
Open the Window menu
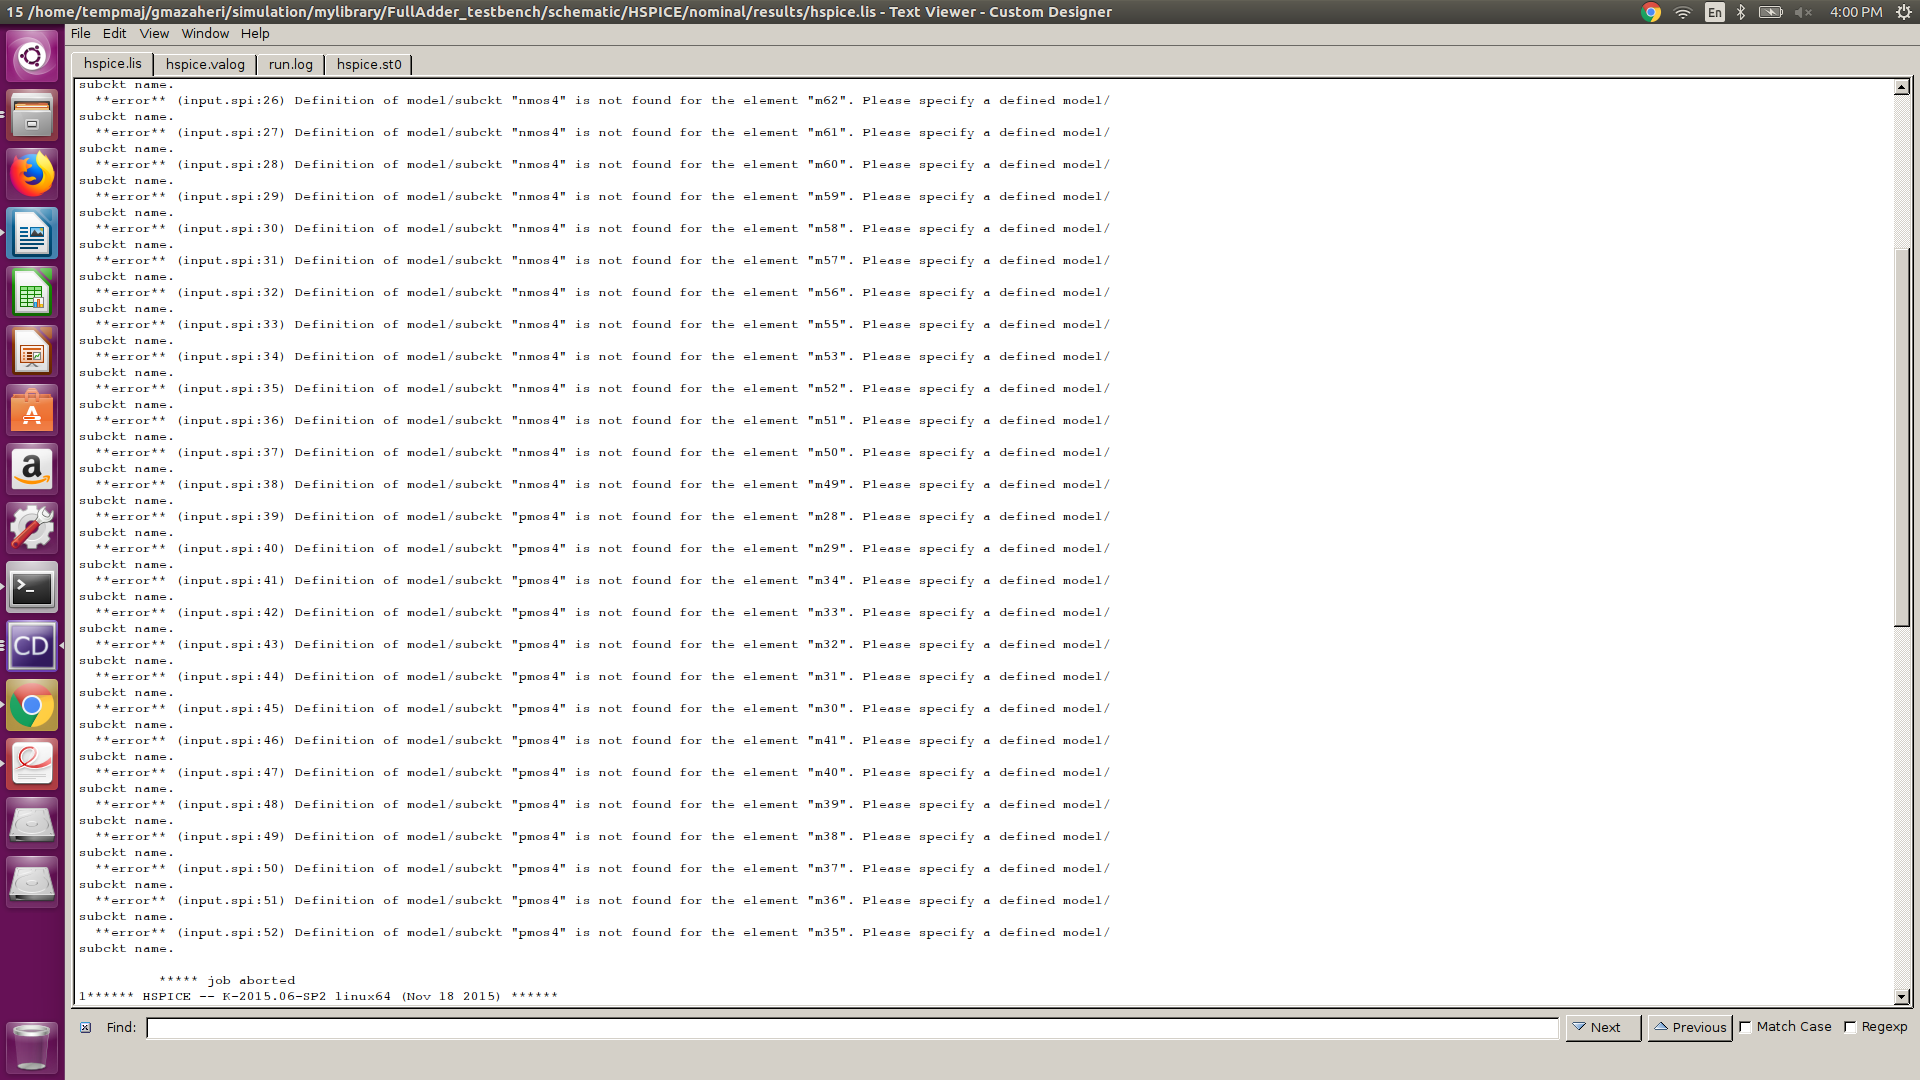205,33
